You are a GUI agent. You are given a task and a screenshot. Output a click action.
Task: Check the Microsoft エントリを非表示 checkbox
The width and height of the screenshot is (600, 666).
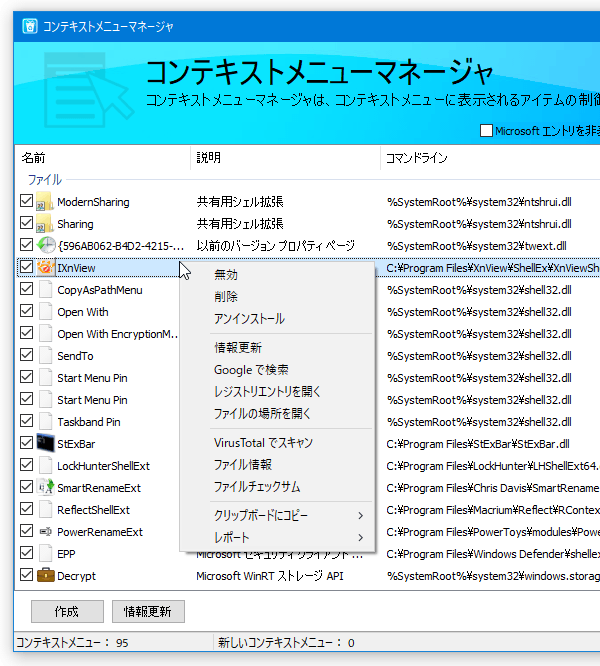(x=486, y=130)
